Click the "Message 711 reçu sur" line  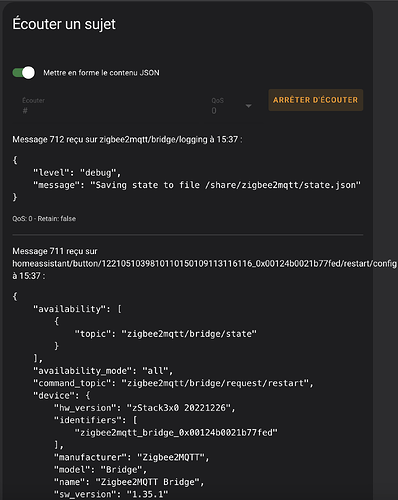click(x=55, y=251)
